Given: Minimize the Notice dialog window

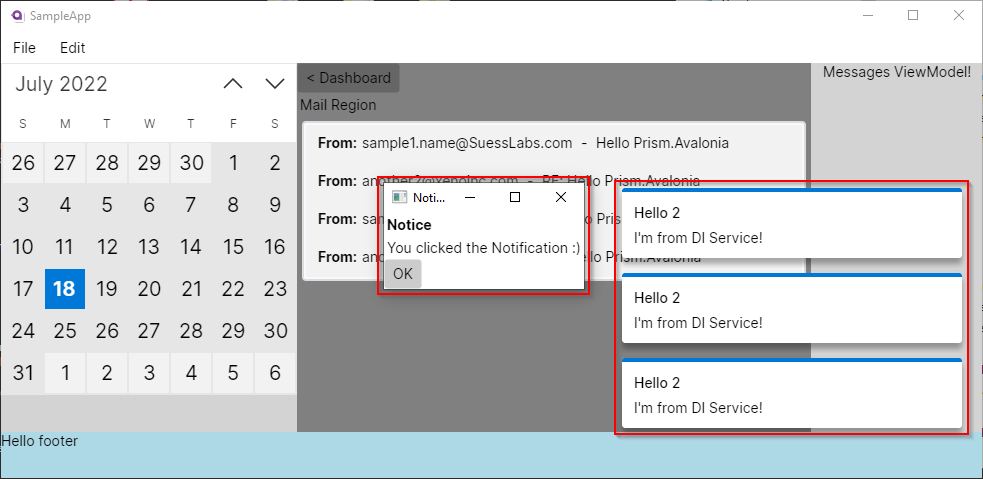Looking at the screenshot, I should (470, 197).
